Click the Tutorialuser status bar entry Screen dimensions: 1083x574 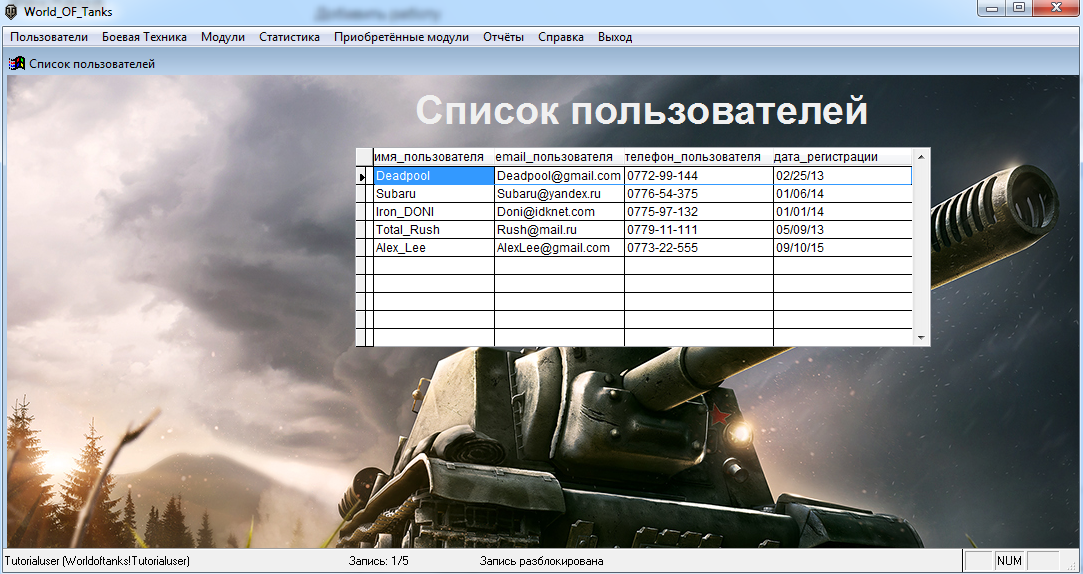pos(97,561)
